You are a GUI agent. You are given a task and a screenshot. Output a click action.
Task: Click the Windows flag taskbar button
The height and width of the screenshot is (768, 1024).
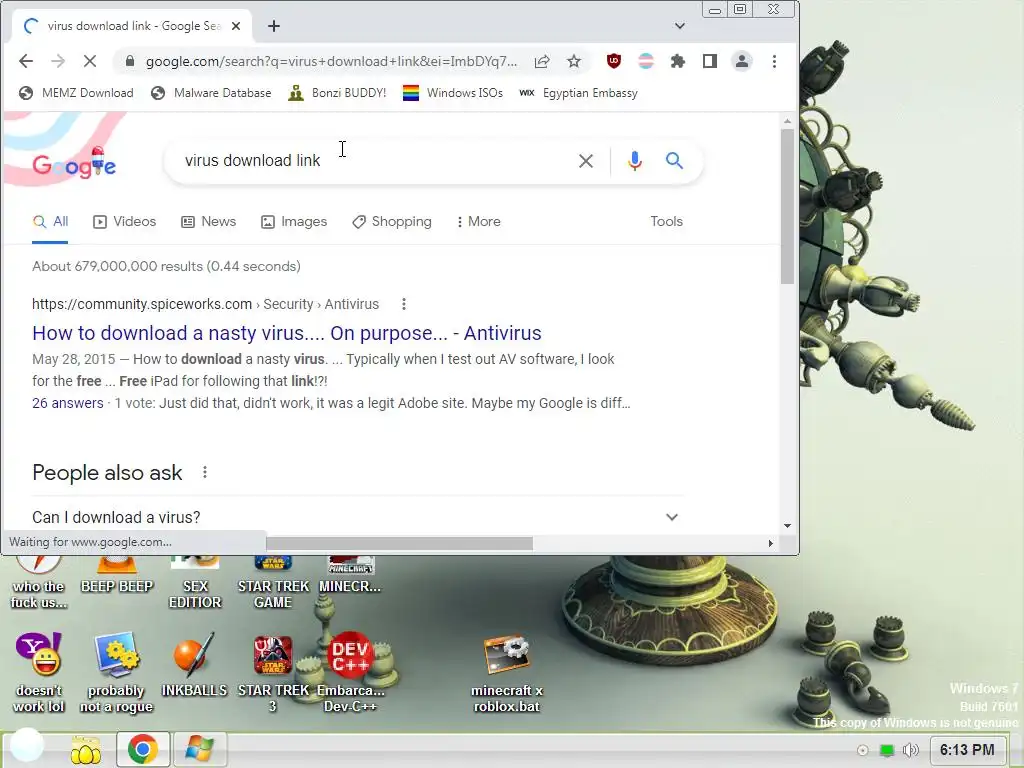point(199,749)
